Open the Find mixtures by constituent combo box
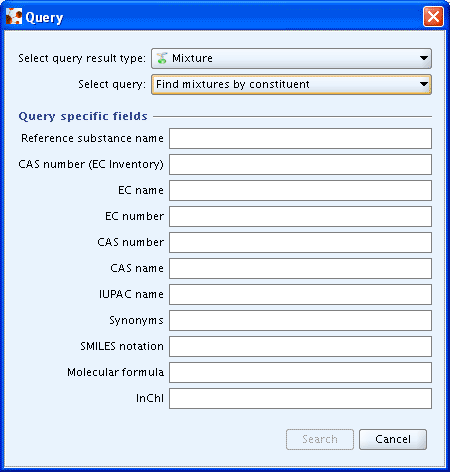This screenshot has height=472, width=450. [x=291, y=84]
